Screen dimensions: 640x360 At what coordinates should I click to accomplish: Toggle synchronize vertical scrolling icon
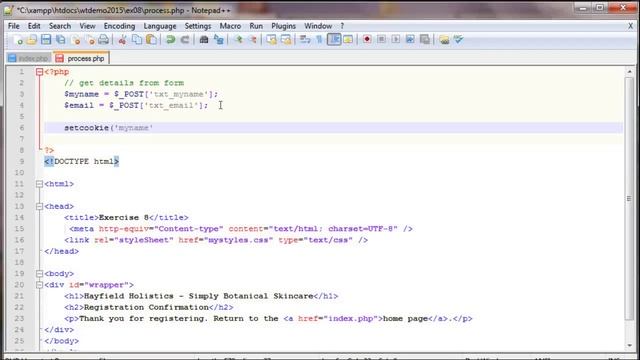tap(271, 40)
